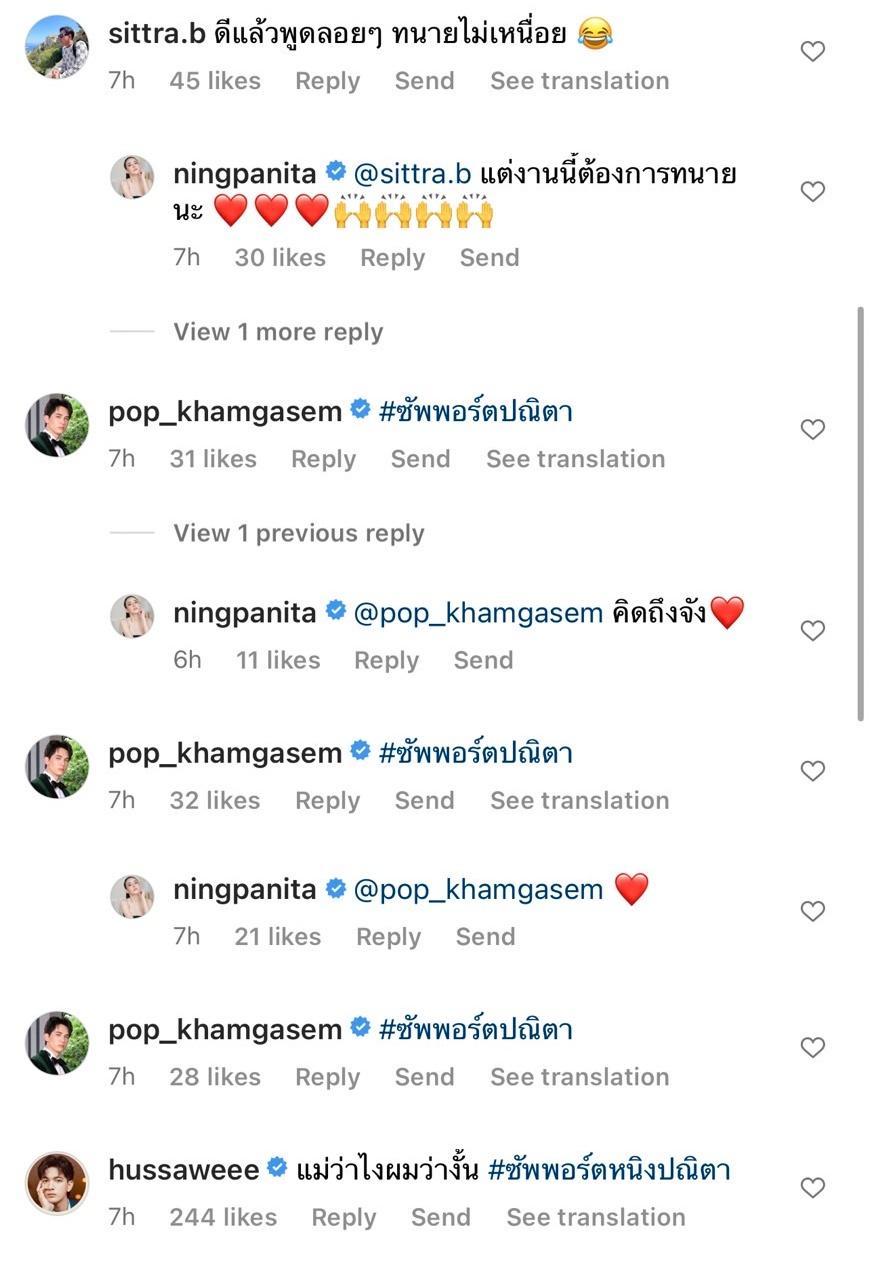
Task: Like sittra.b's comment with the heart
Action: point(813,52)
